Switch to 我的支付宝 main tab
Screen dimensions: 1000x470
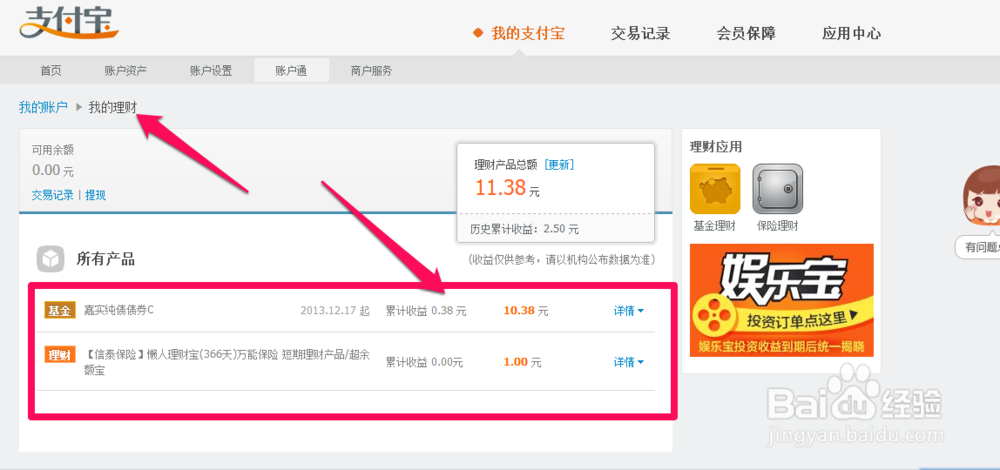tap(527, 33)
